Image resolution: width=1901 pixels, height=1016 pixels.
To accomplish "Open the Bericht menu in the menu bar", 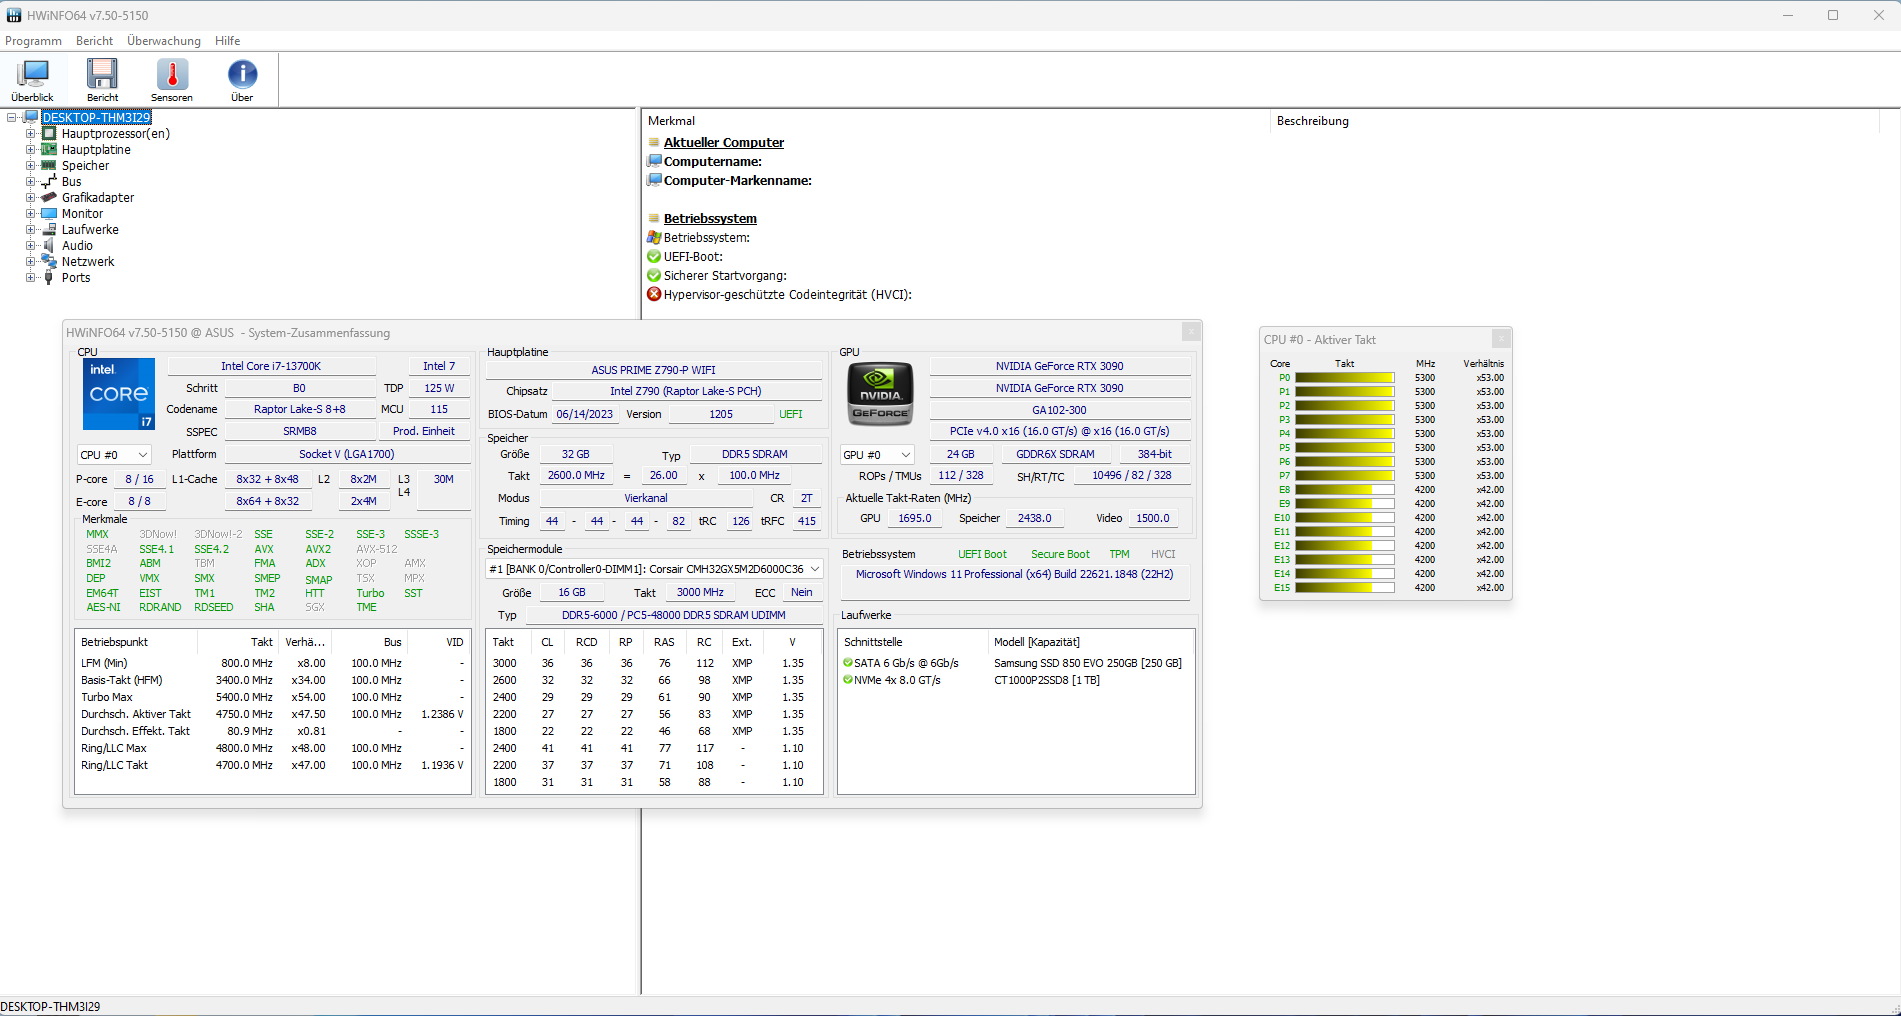I will (94, 41).
